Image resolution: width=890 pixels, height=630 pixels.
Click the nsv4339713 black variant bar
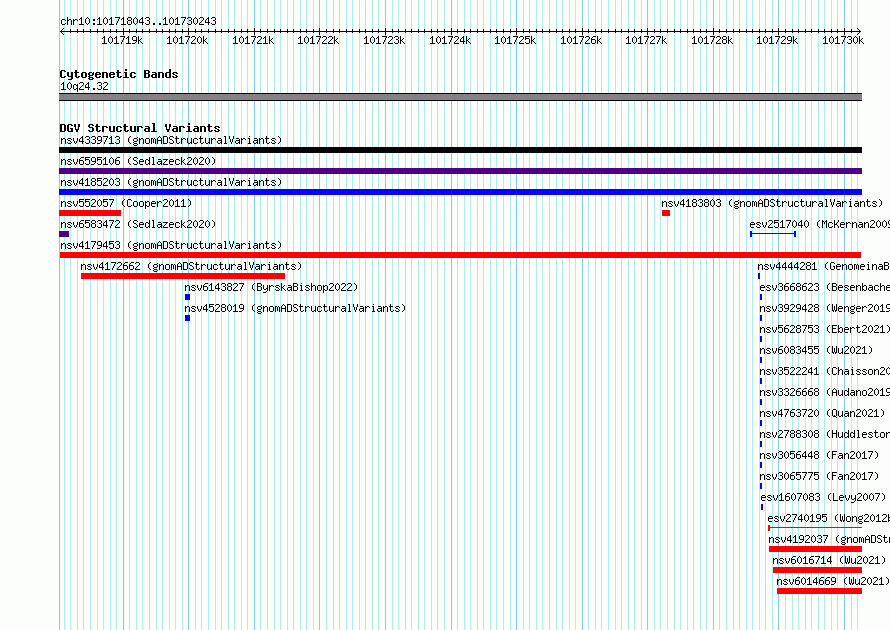(460, 150)
